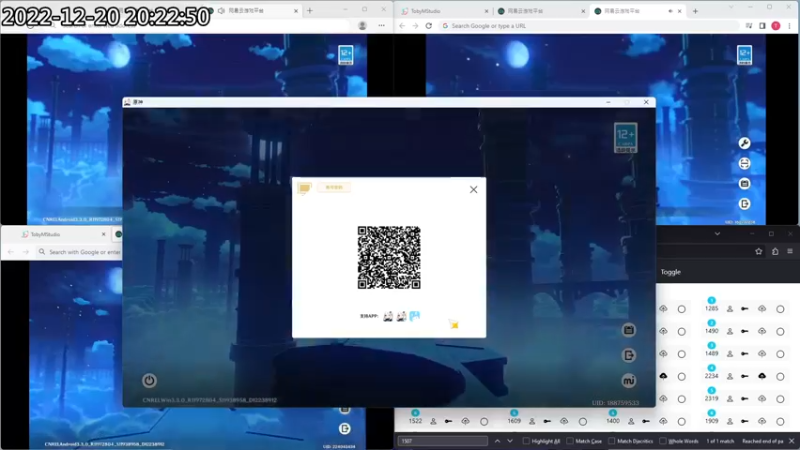Viewport: 800px width, 450px height.
Task: Enable the 'Match Diacritics' checkbox in the find bar
Action: click(x=612, y=441)
